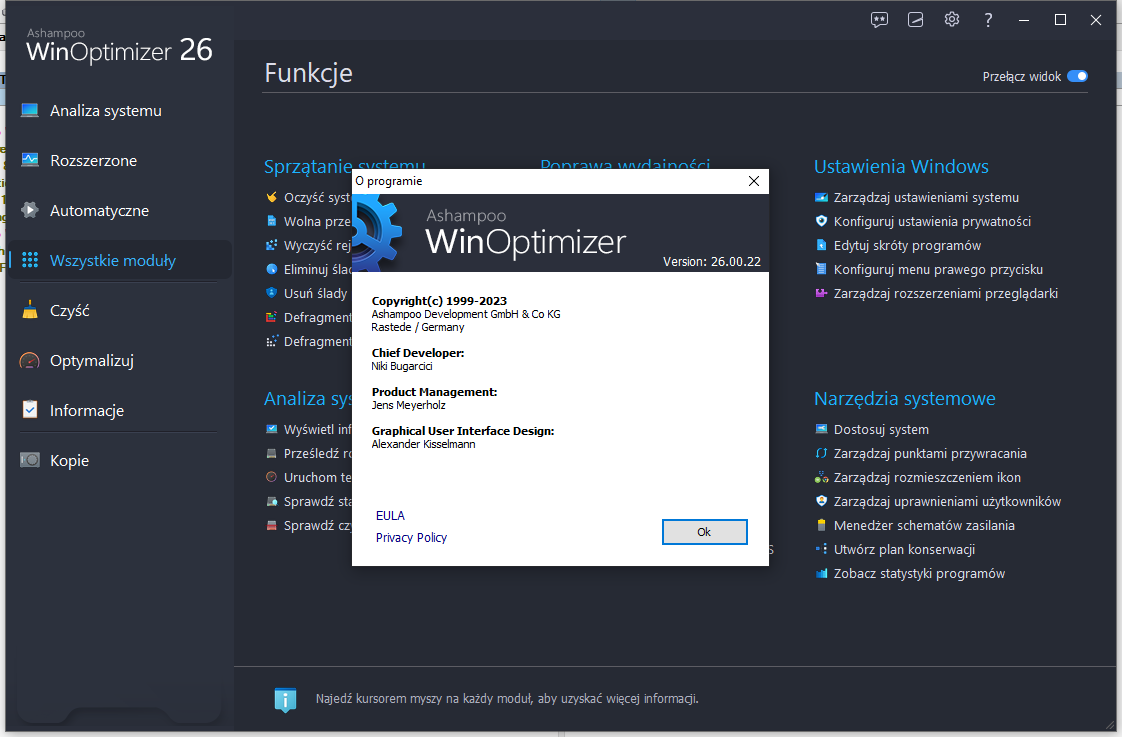Click the Informacje checklist icon

30,410
